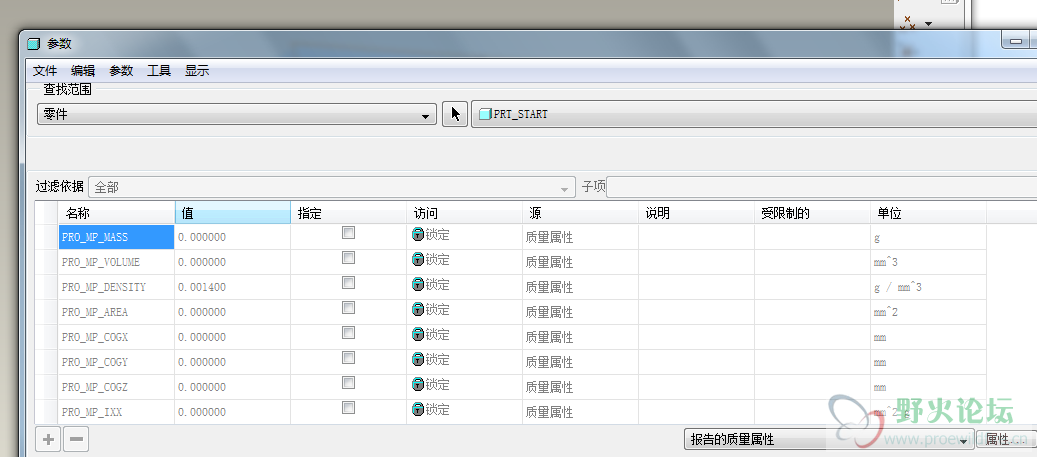
Task: Select the PRO_MP_COGX name cell
Action: tap(116, 337)
